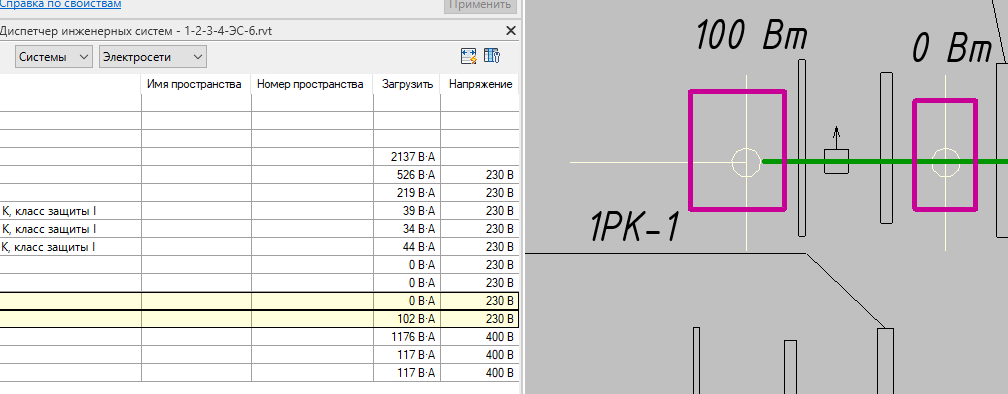The image size is (1008, 394).
Task: Select the 526 В·А load cell
Action: [x=407, y=175]
